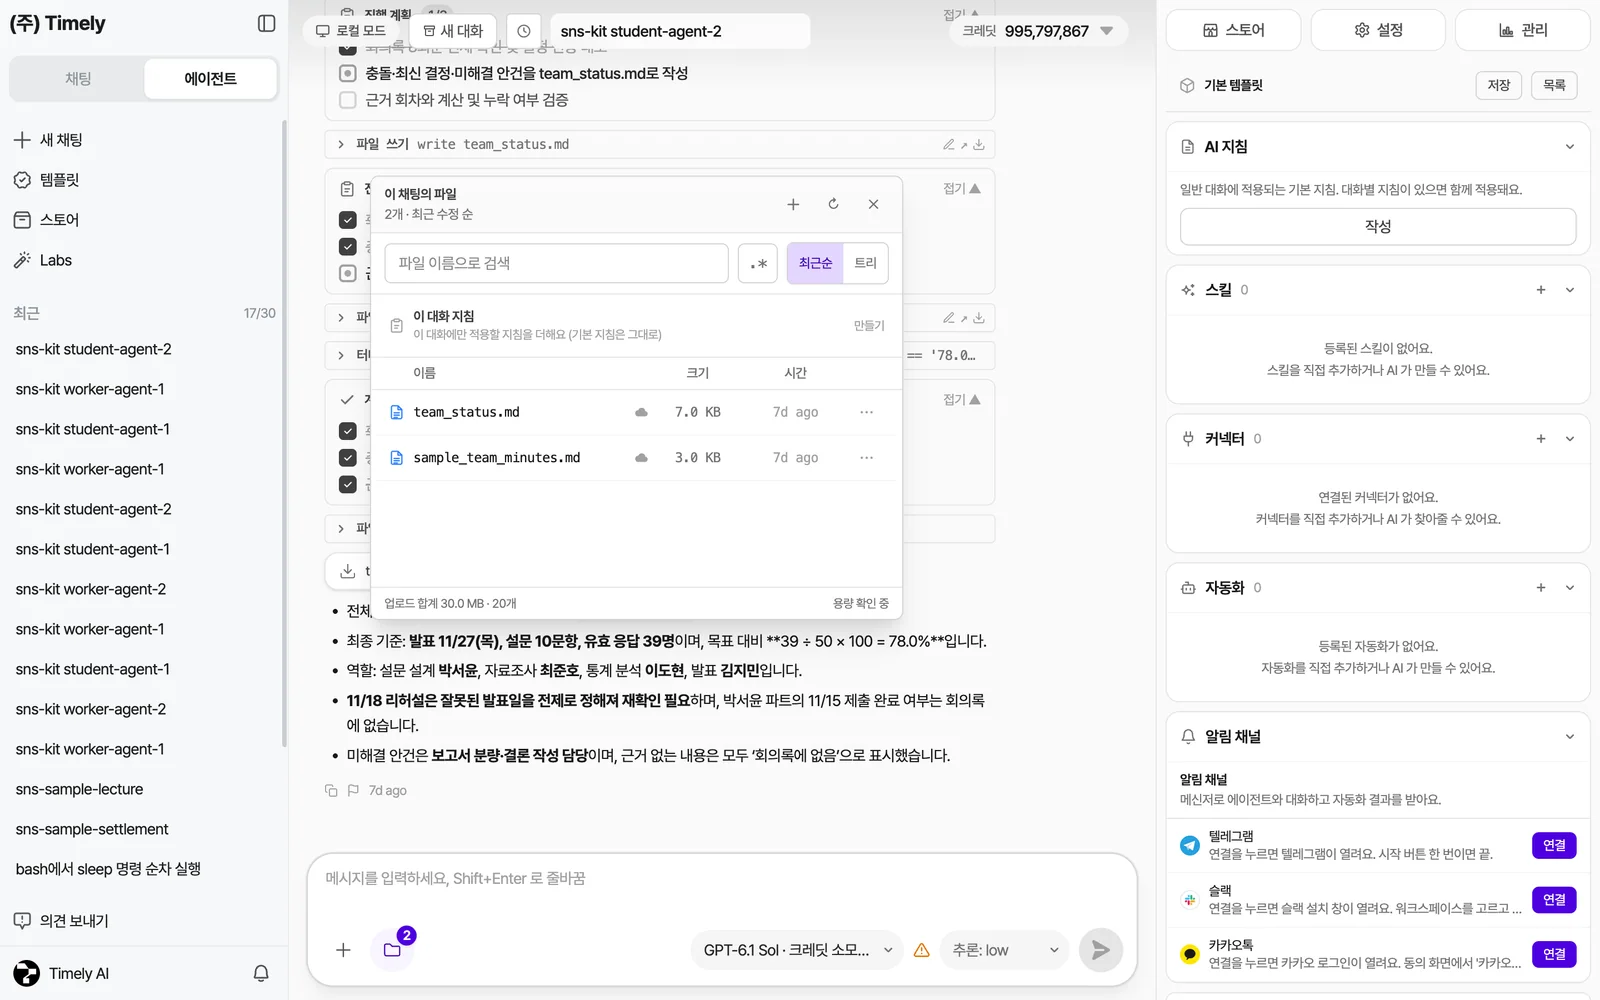Open sns-sample-lecture chat in sidebar
The width and height of the screenshot is (1600, 1000).
click(79, 790)
